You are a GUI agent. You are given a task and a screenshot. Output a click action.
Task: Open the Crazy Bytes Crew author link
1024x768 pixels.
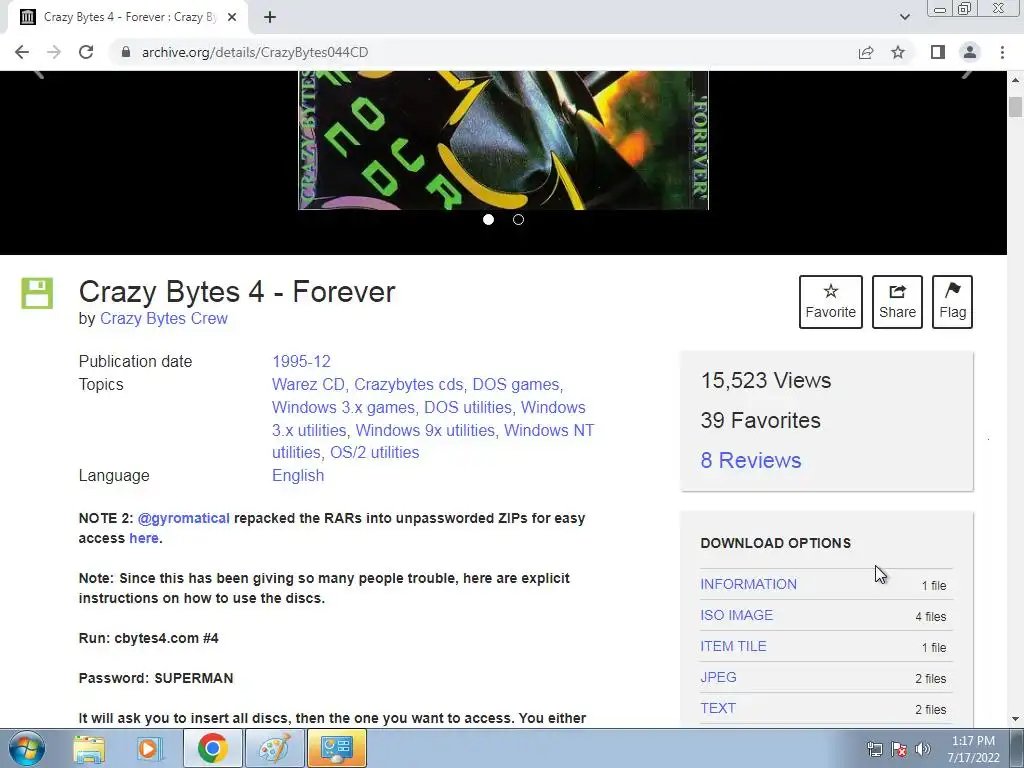click(x=164, y=319)
